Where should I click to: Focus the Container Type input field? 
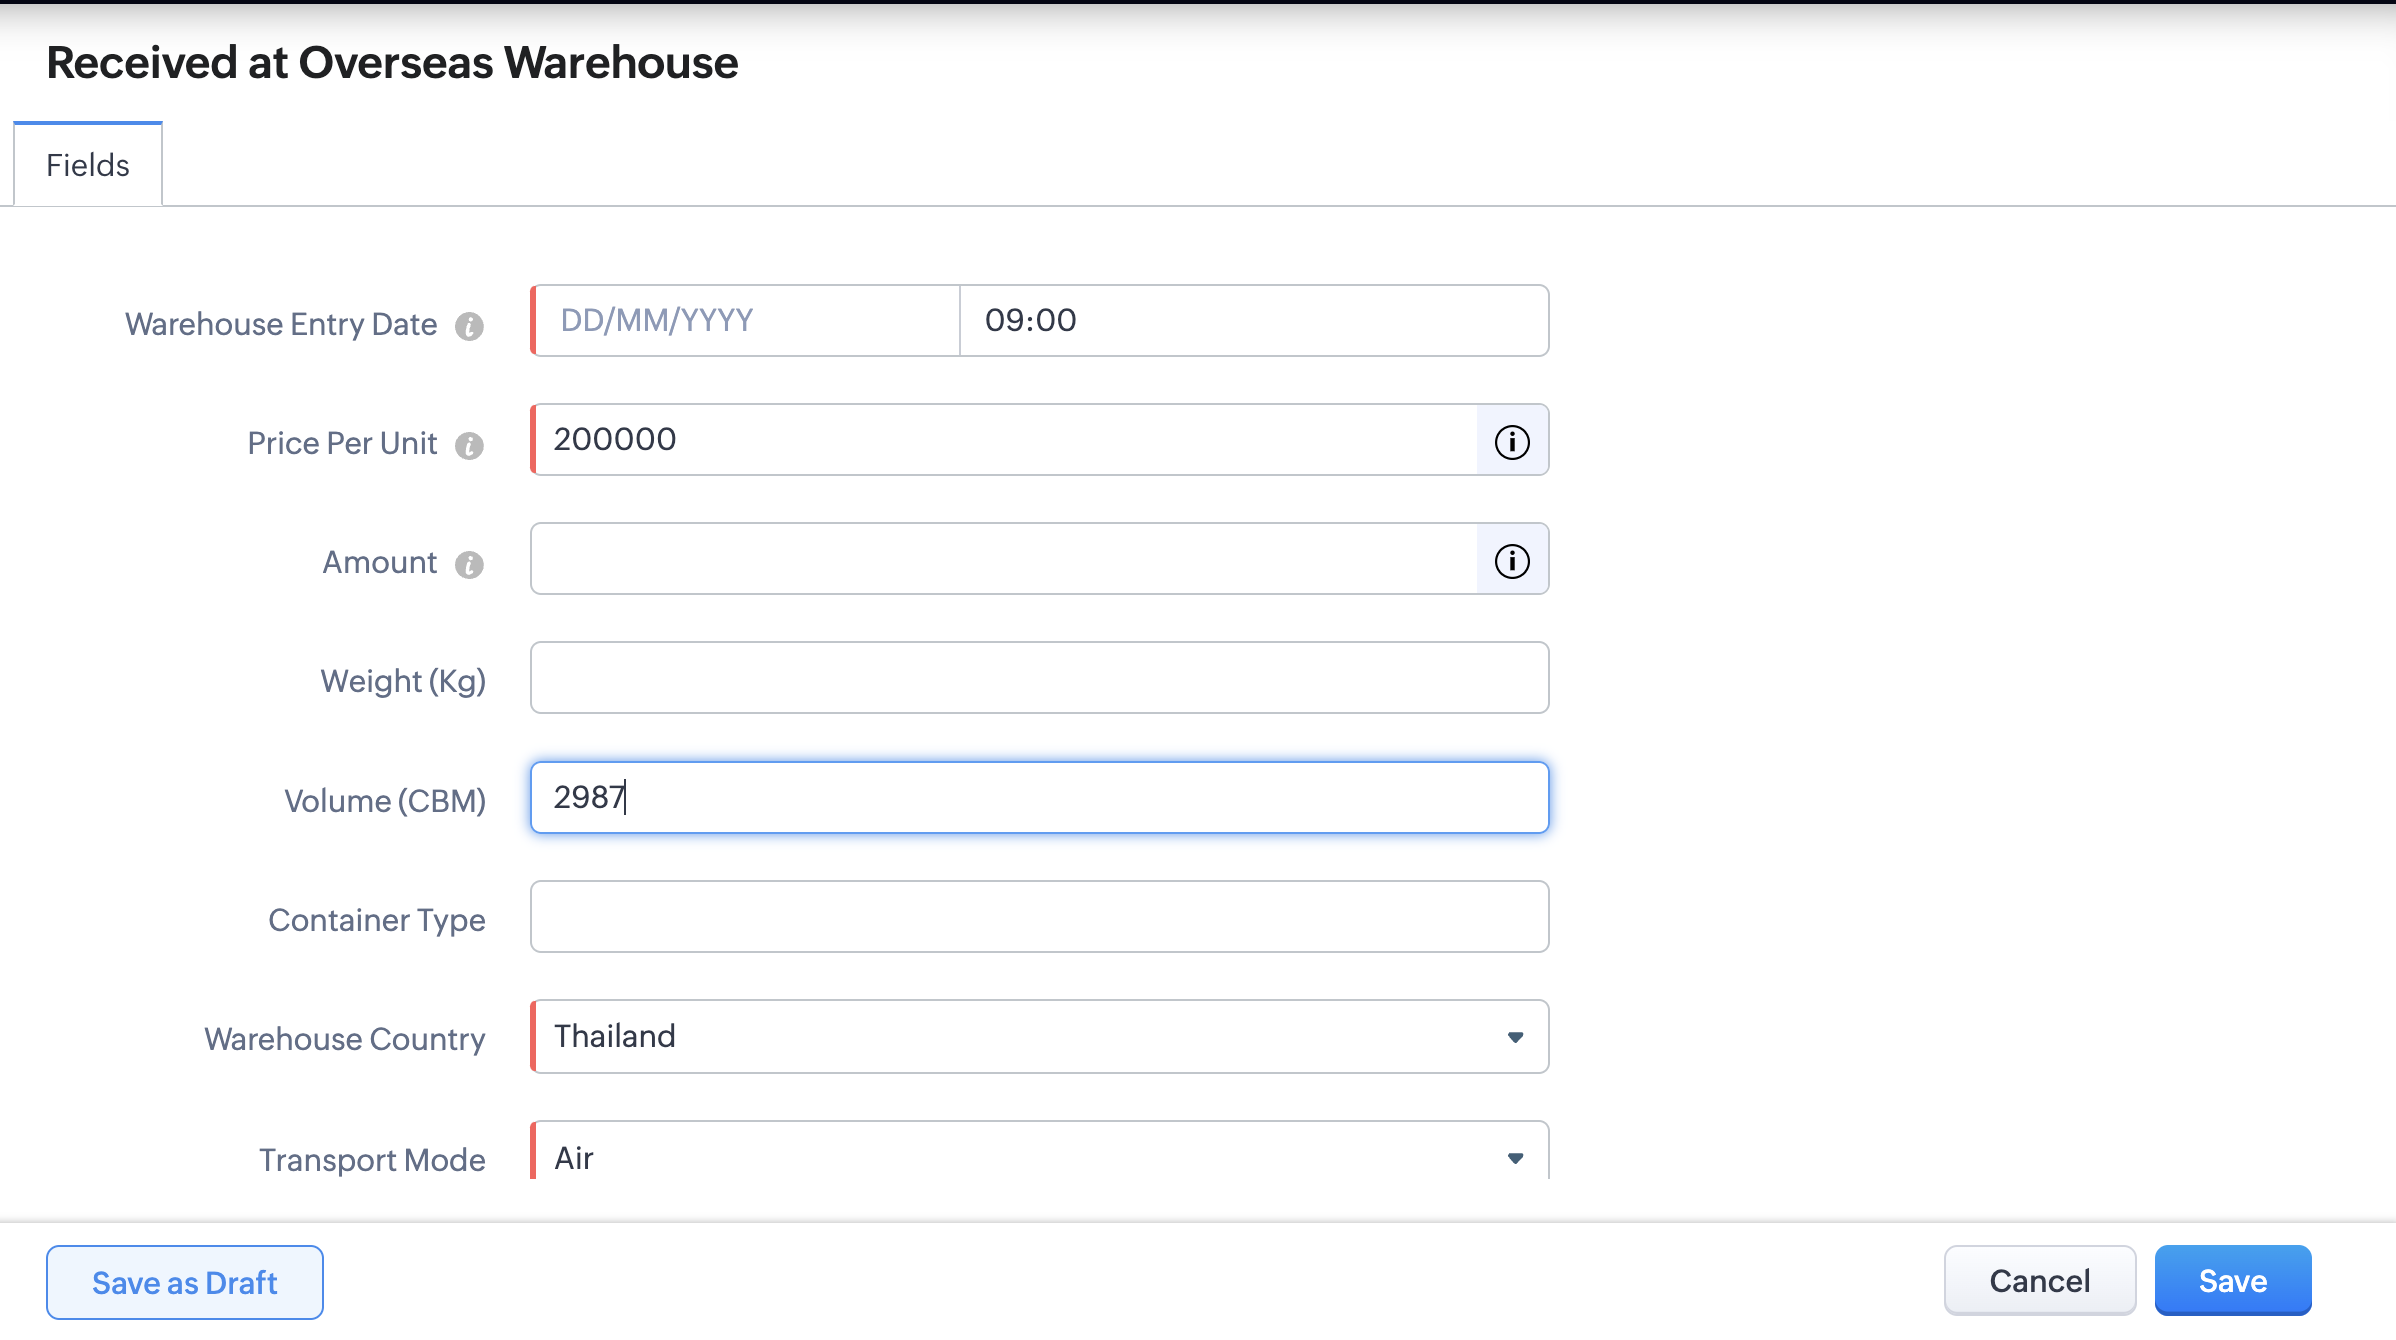[1039, 917]
